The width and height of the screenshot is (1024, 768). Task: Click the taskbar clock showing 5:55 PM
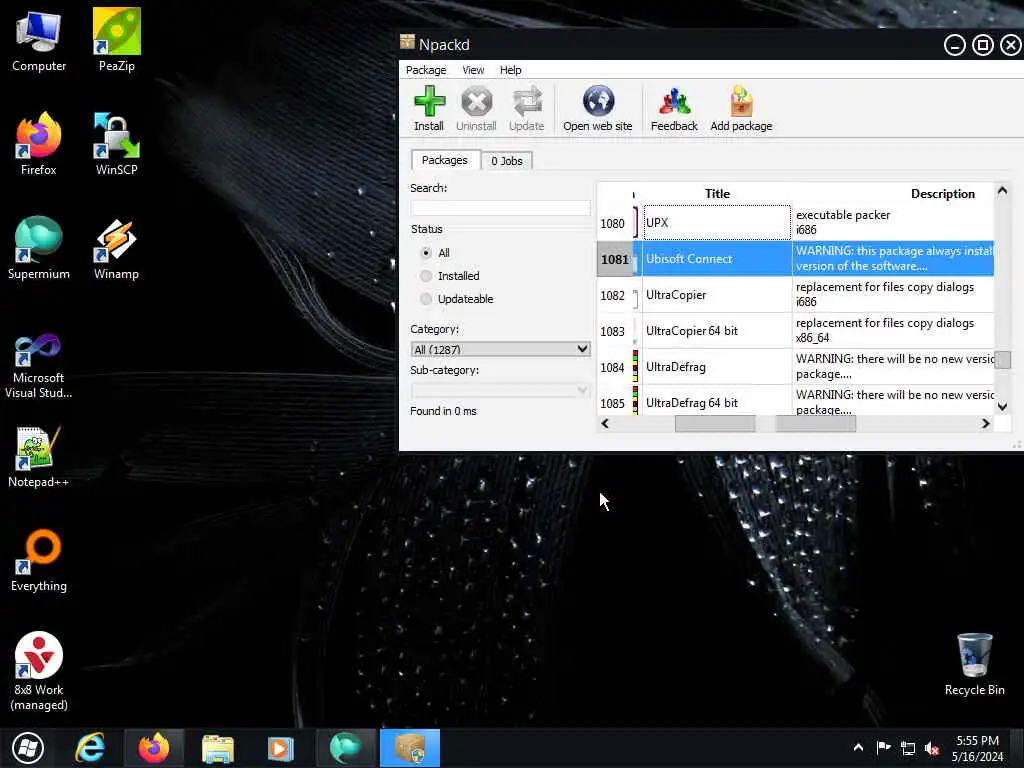coord(978,748)
